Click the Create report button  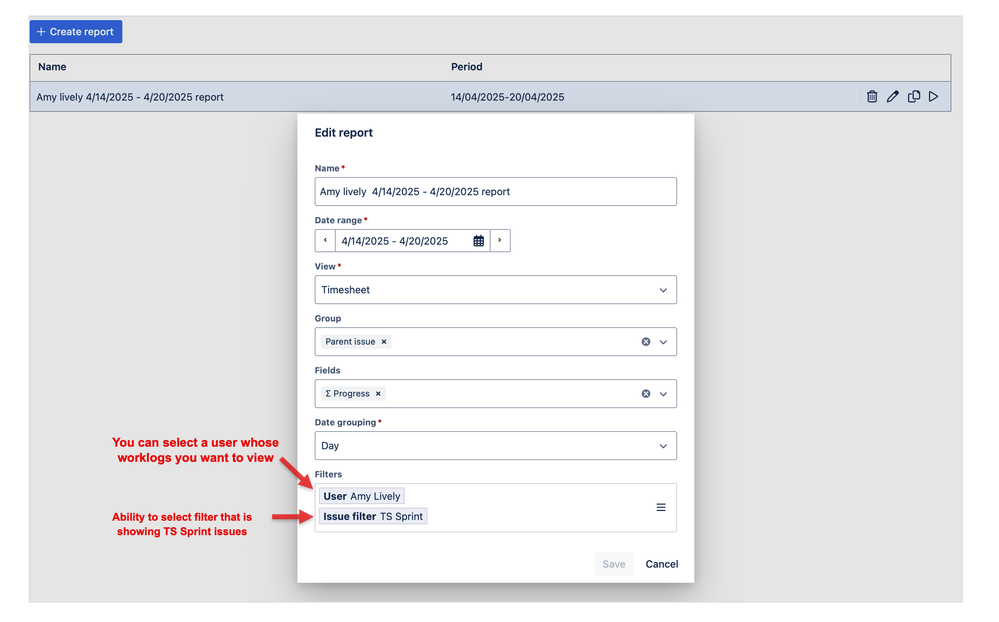75,31
